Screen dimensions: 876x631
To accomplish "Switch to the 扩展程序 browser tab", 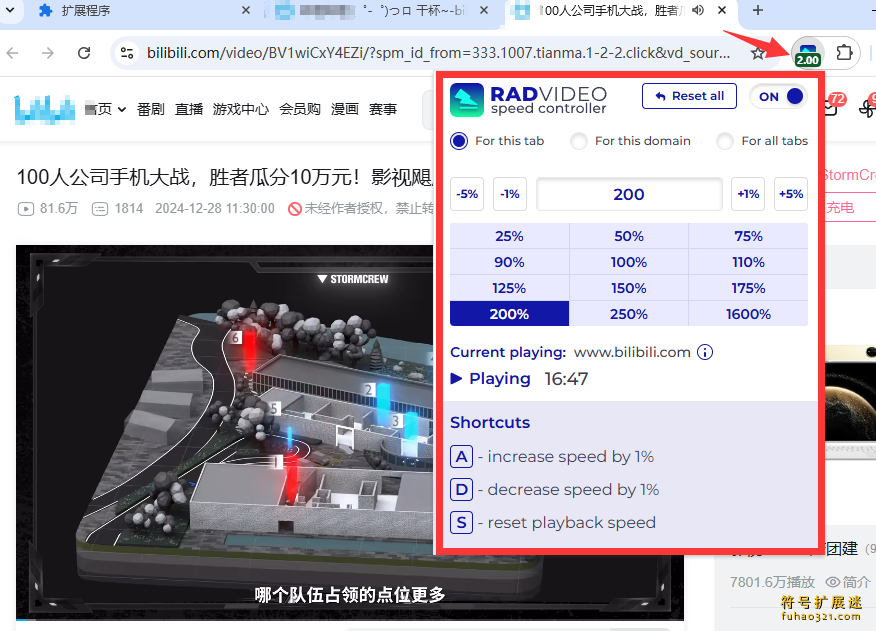I will (x=142, y=11).
